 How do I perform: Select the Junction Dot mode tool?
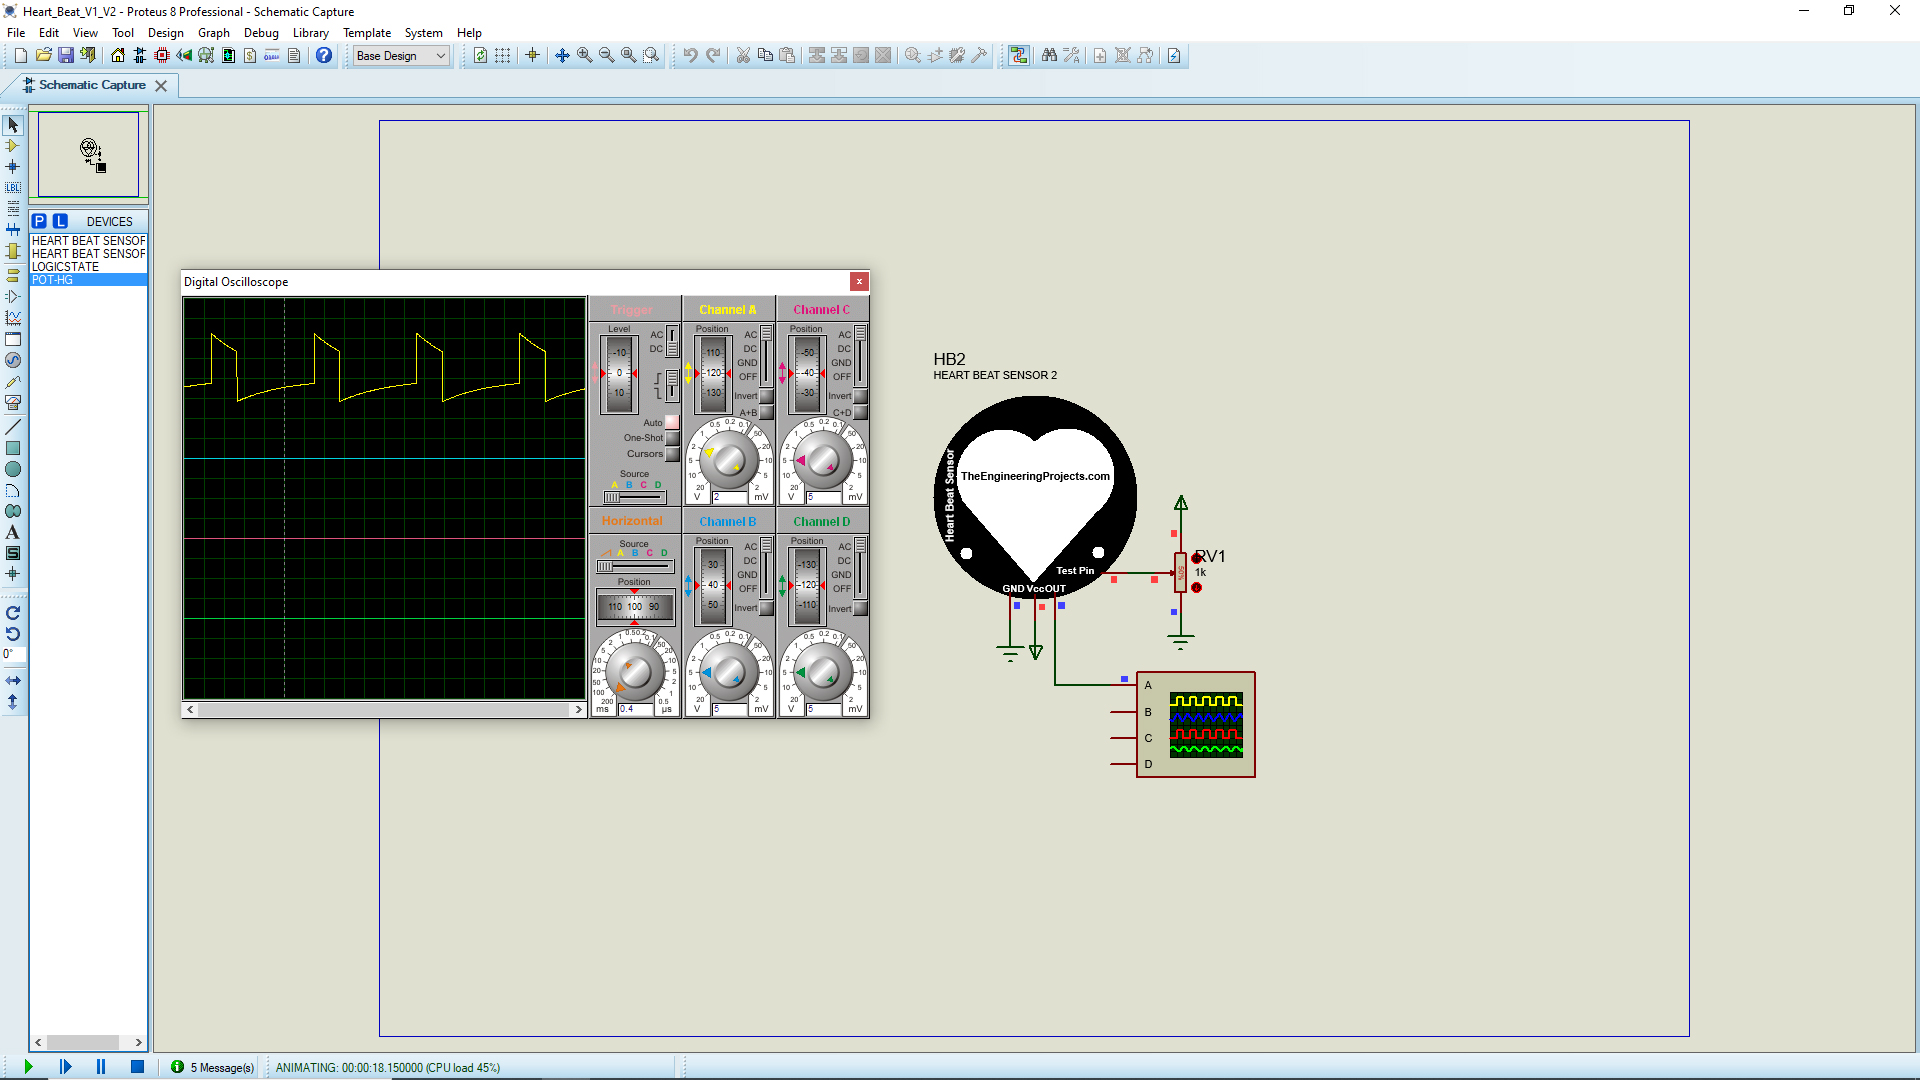pyautogui.click(x=13, y=167)
